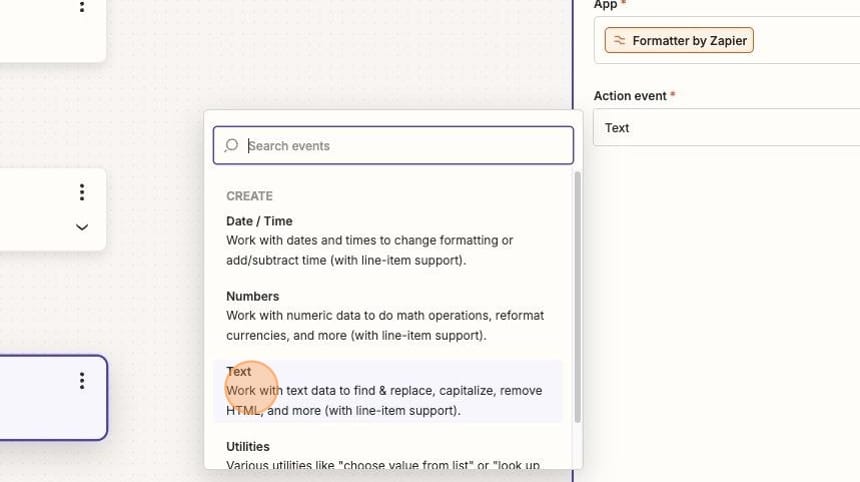Click the magnifier icon in Search events
This screenshot has height=482, width=860.
click(231, 145)
